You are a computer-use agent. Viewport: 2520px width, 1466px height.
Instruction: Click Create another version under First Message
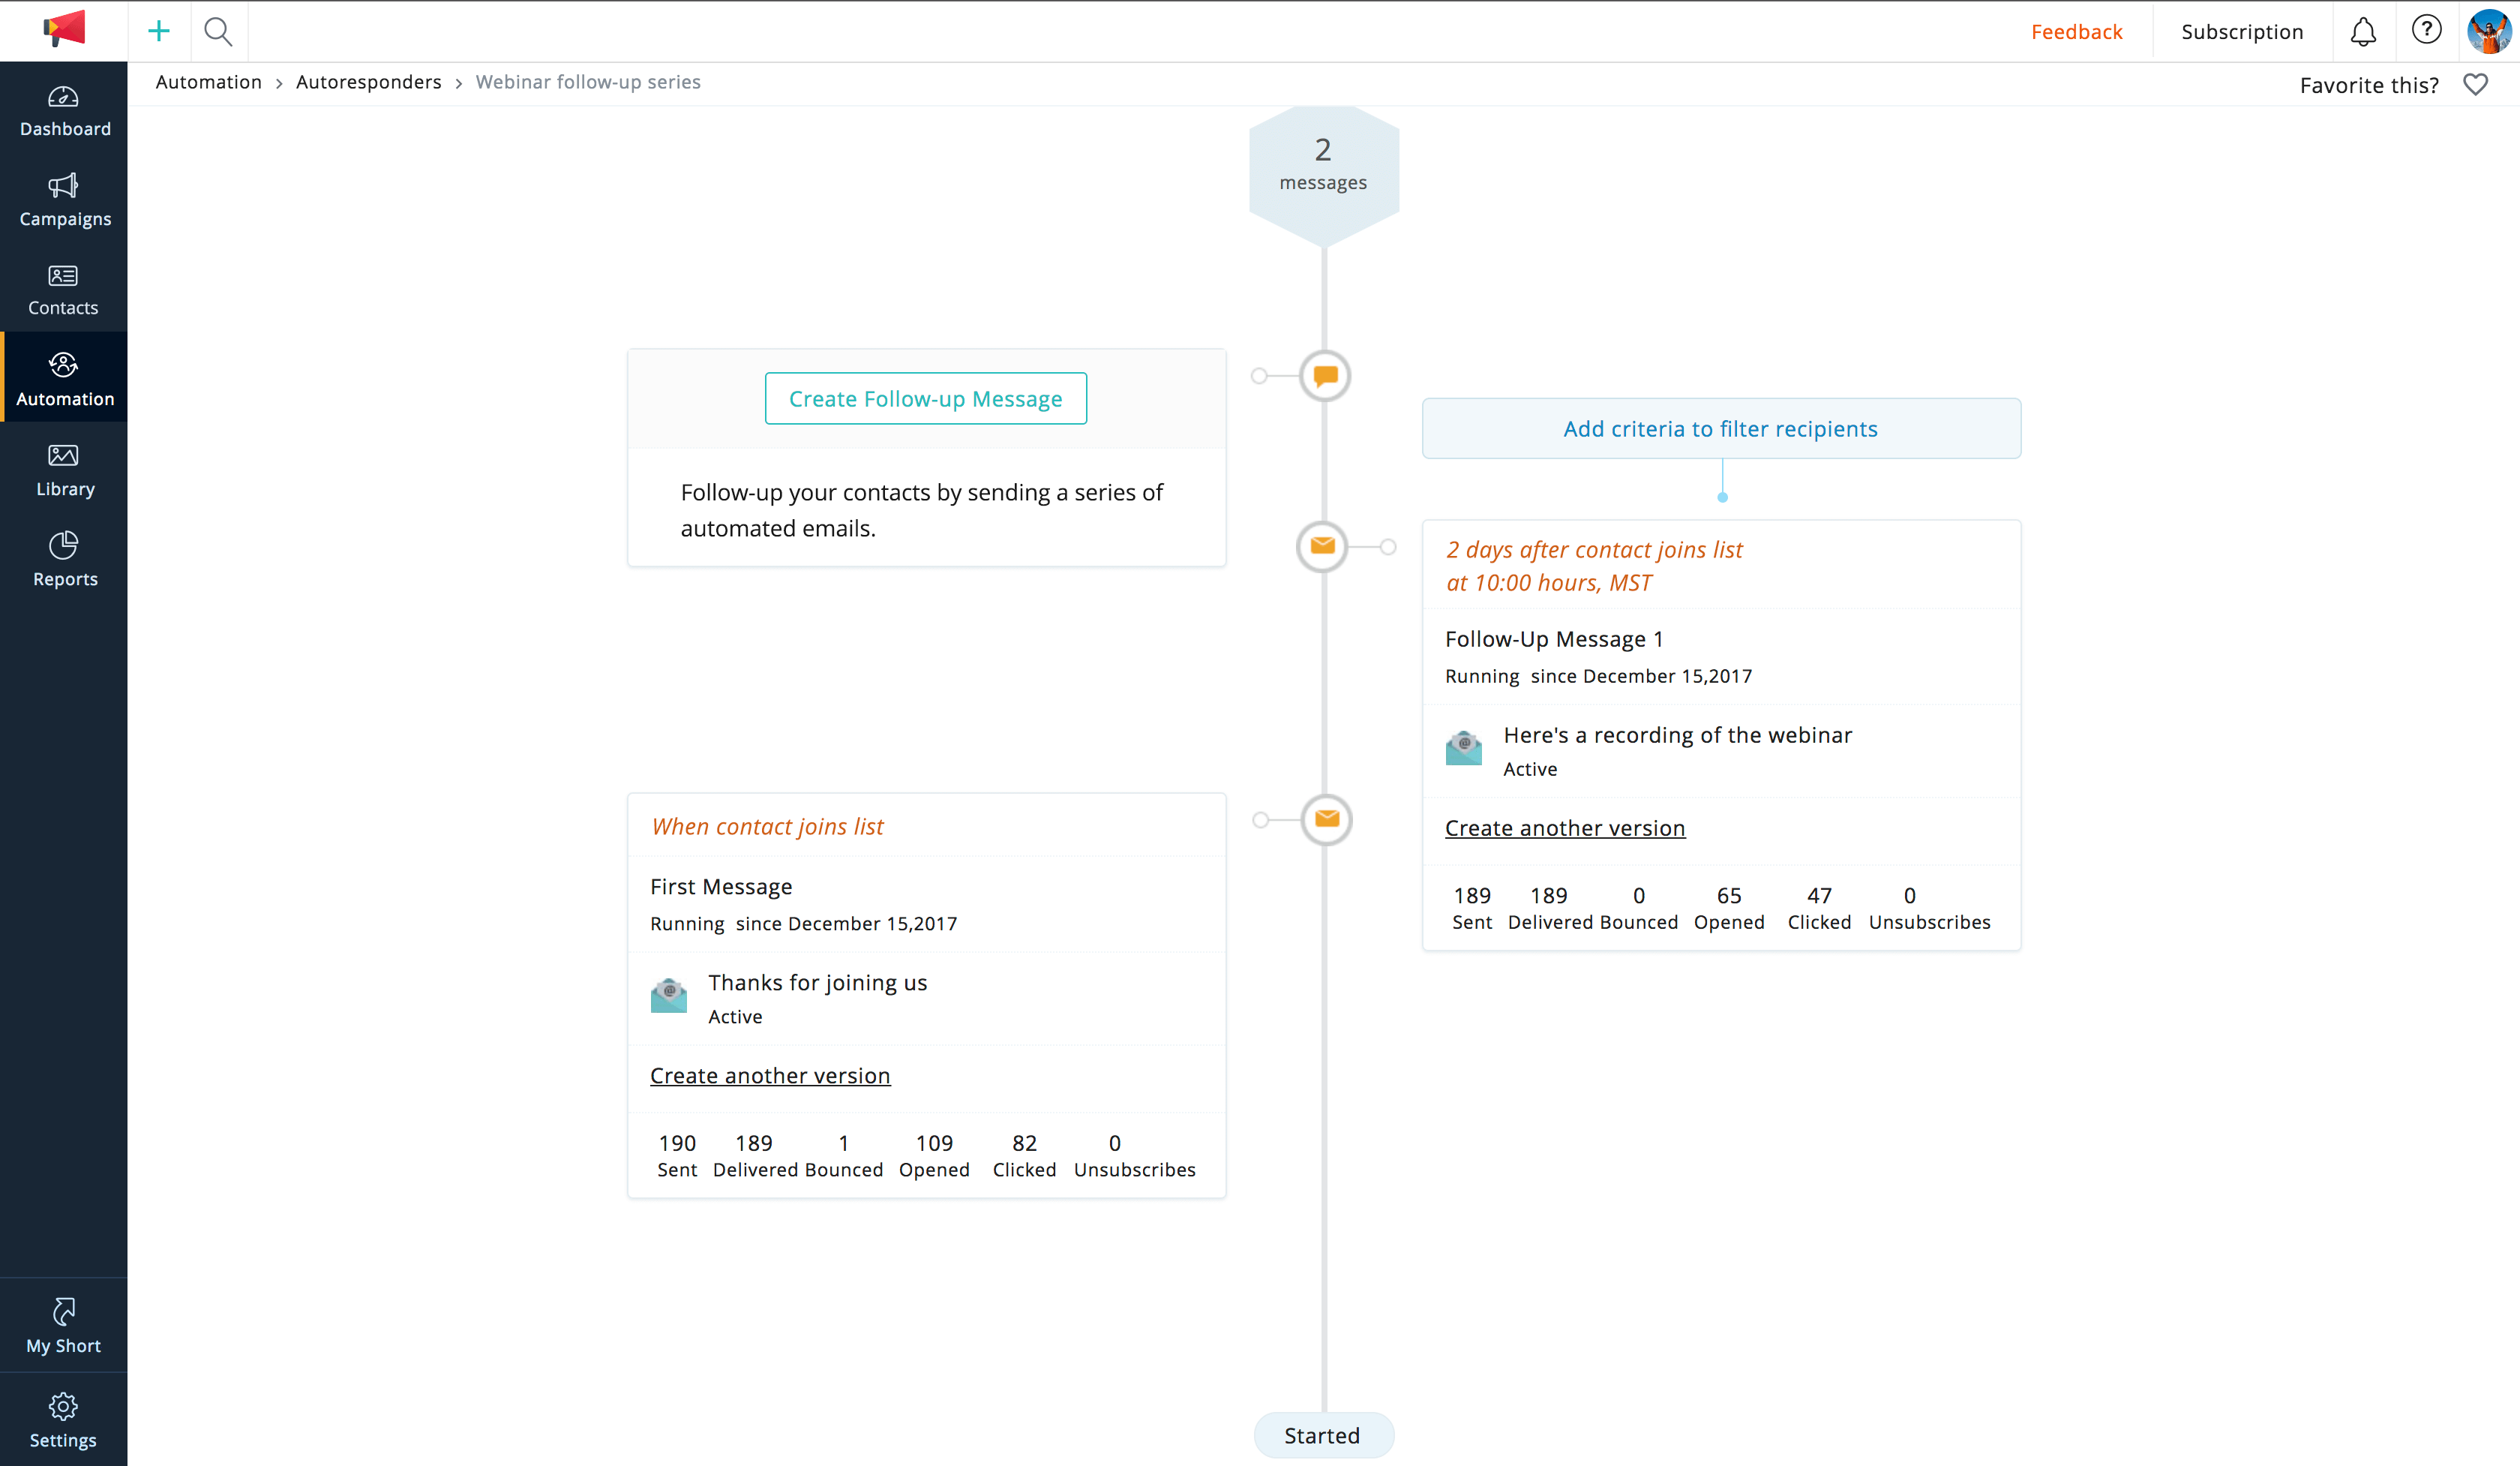coord(770,1075)
